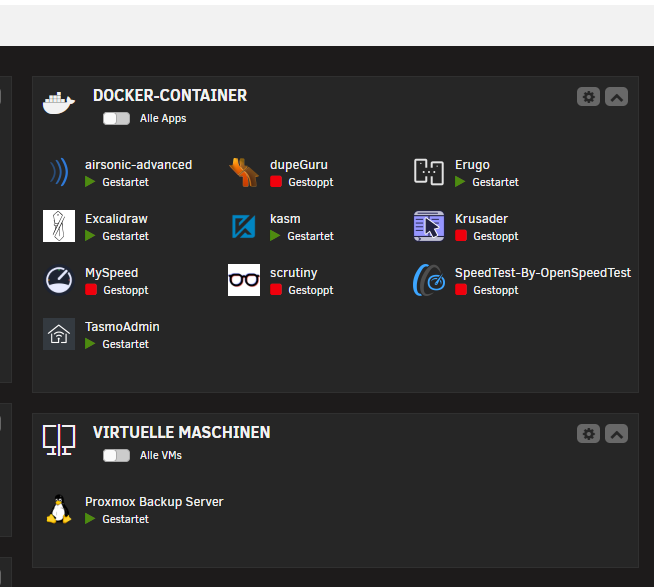Open Virtuelle Maschinen settings gear
The image size is (654, 587).
(x=589, y=434)
